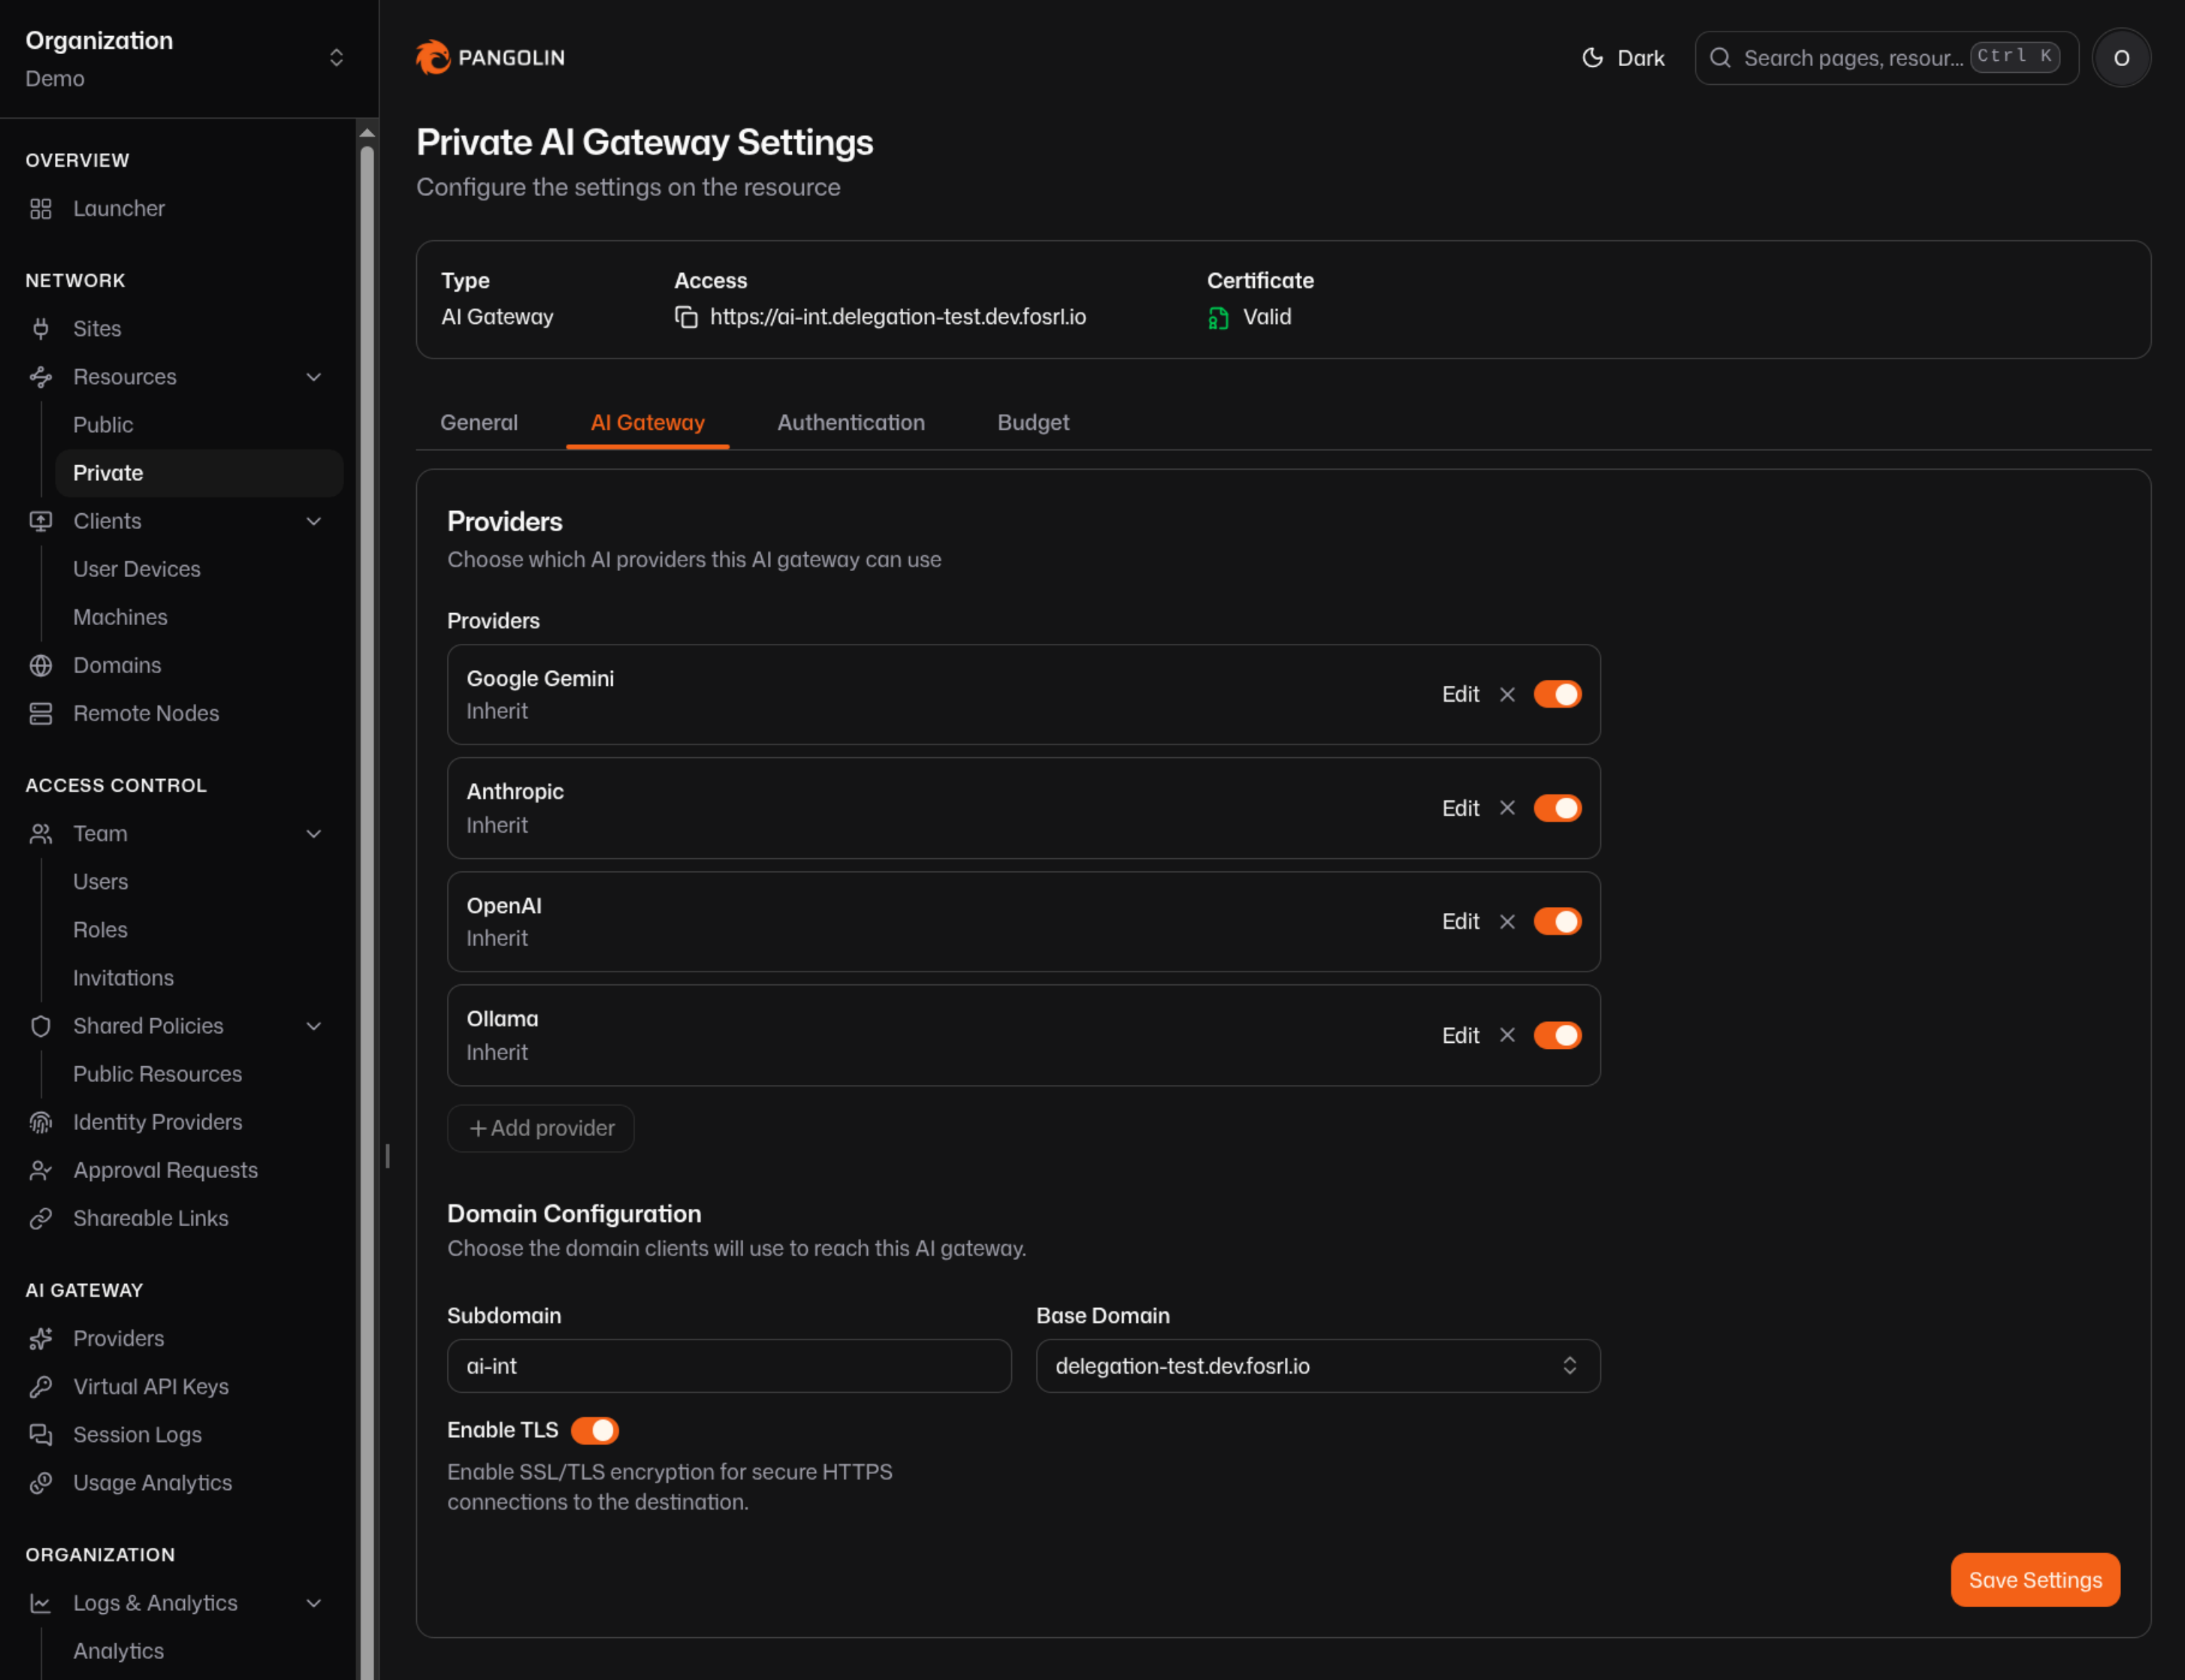
Task: Toggle the Enable TLS switch
Action: pos(595,1430)
